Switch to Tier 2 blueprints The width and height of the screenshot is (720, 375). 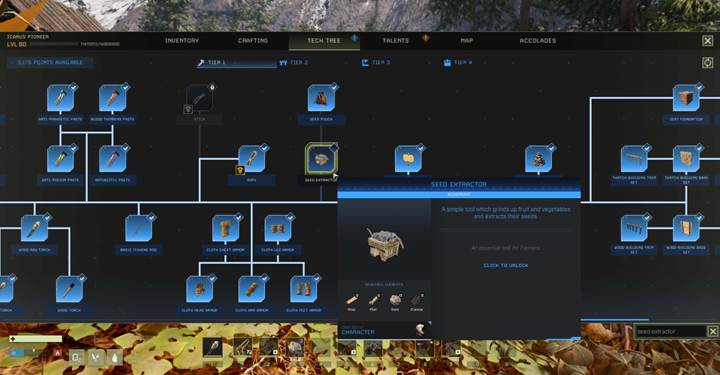click(x=294, y=62)
